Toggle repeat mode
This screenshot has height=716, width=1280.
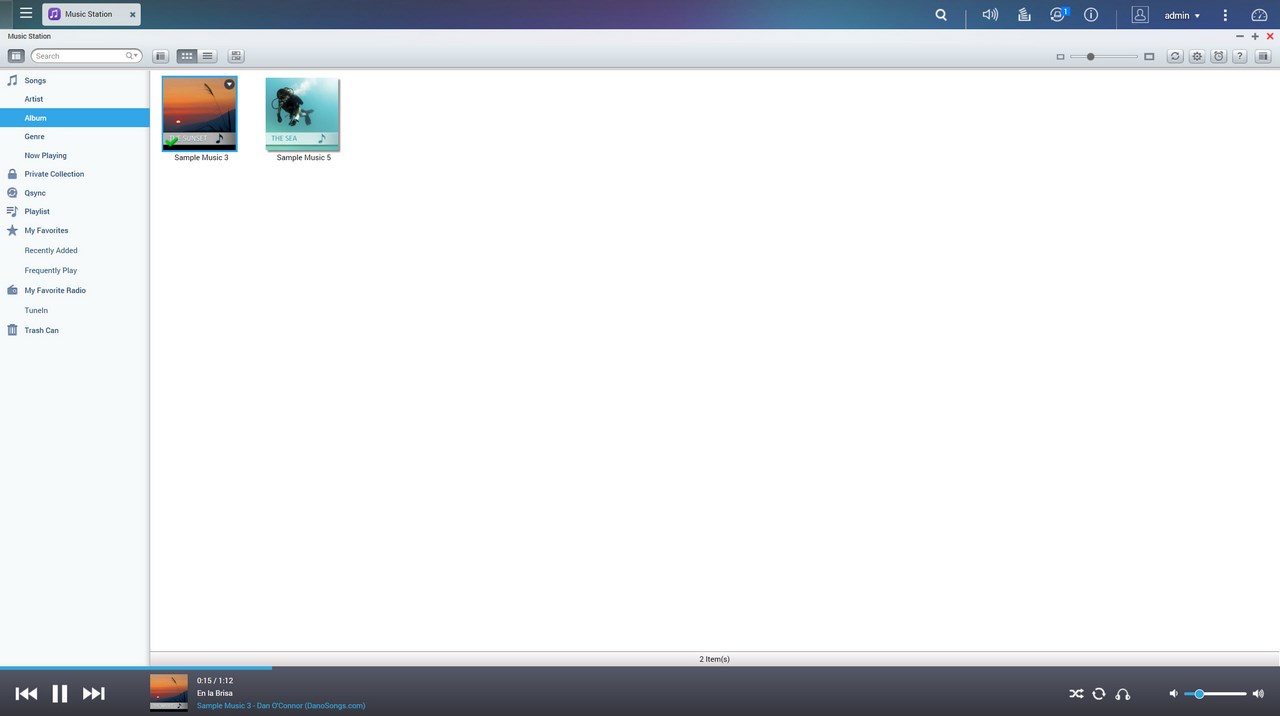(1099, 694)
